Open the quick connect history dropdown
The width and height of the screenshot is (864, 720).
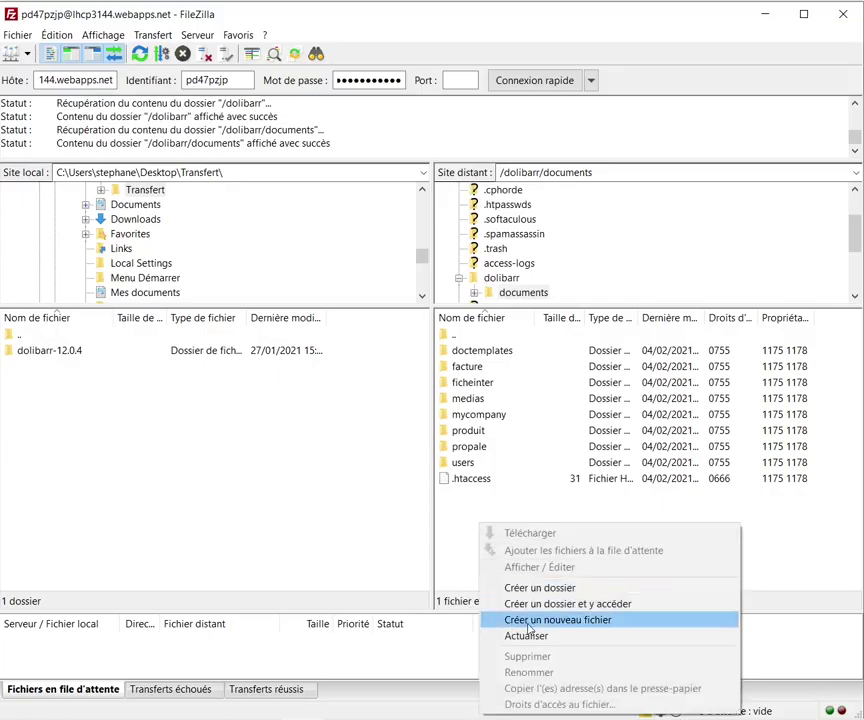pyautogui.click(x=591, y=81)
